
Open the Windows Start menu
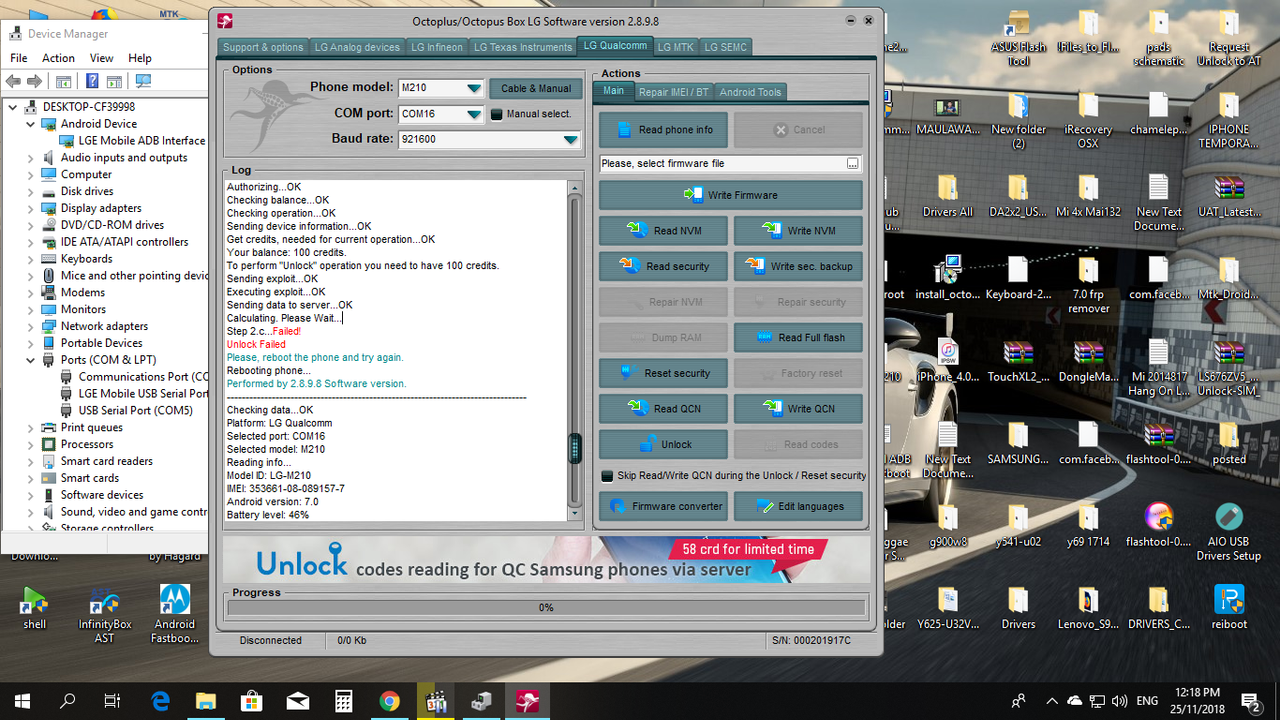click(x=23, y=700)
